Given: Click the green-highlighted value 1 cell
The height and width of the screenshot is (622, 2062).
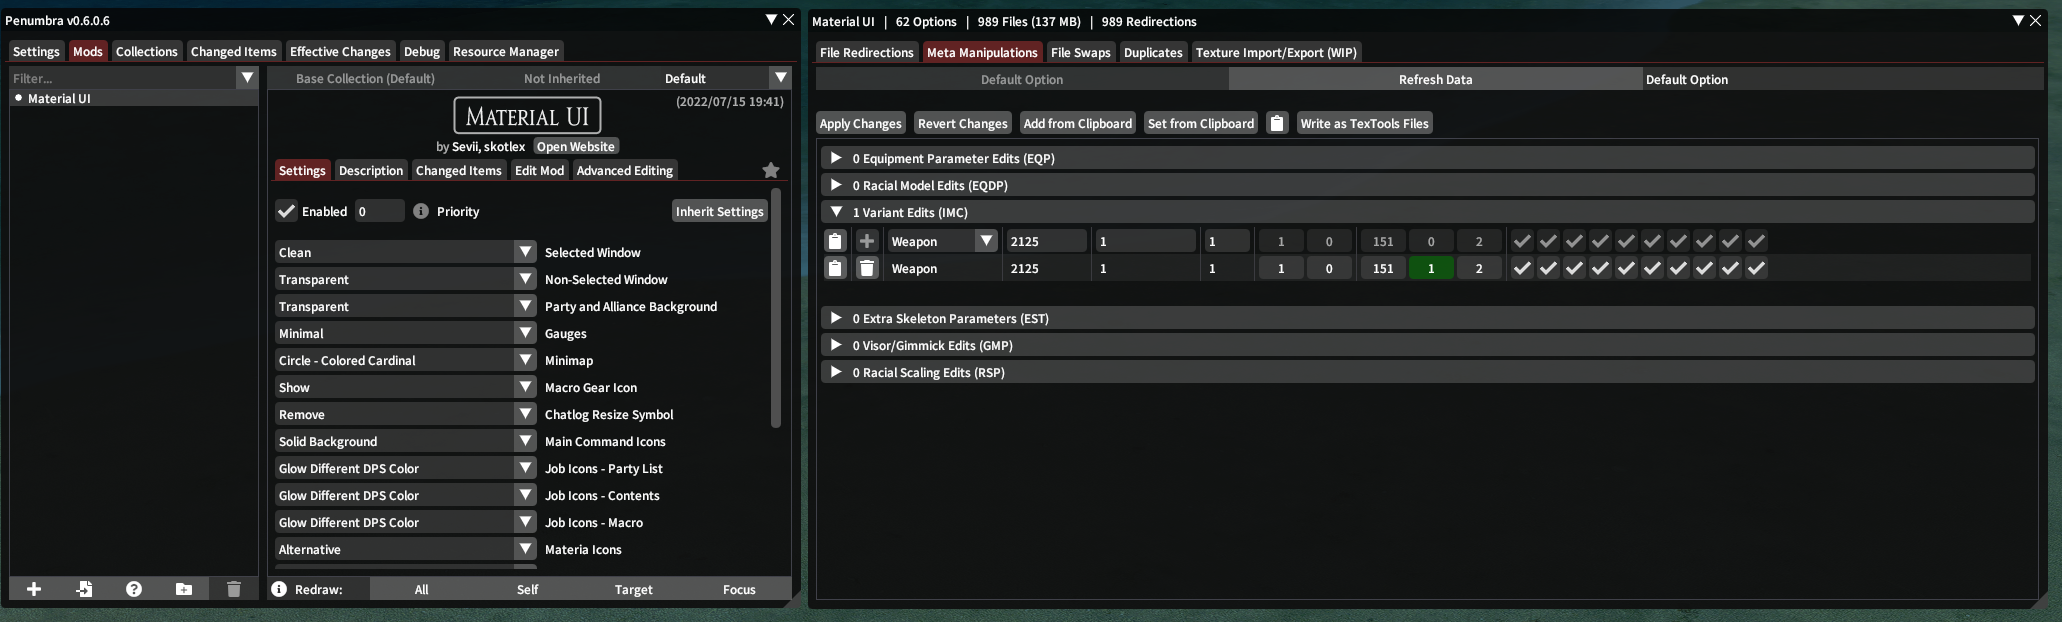Looking at the screenshot, I should (x=1431, y=268).
